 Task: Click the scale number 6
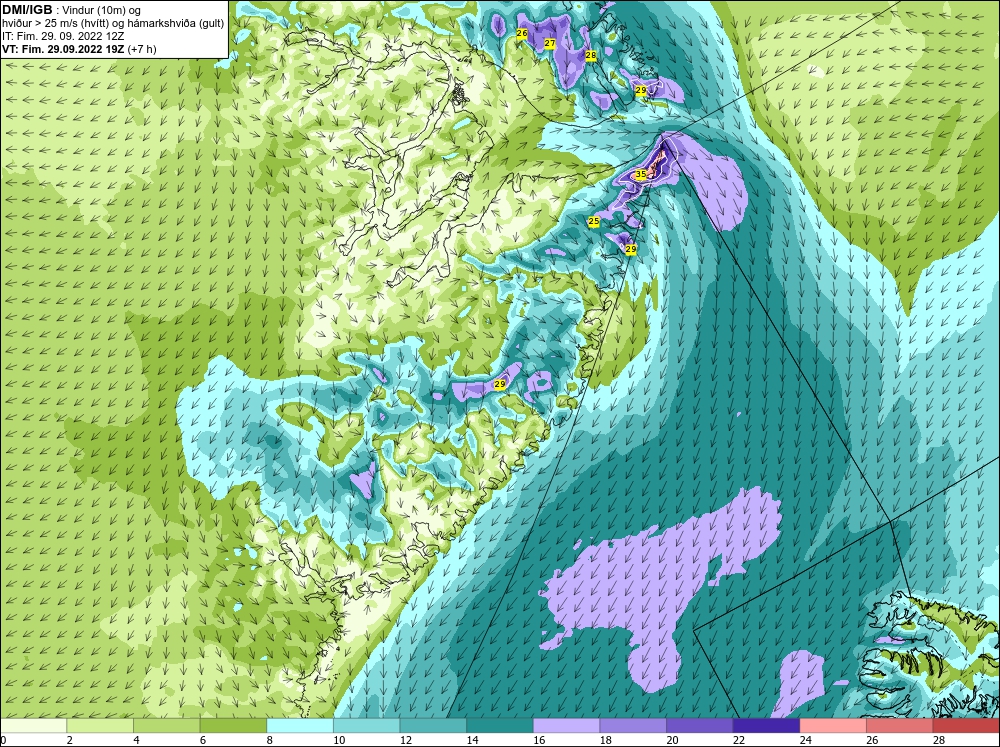pyautogui.click(x=202, y=740)
